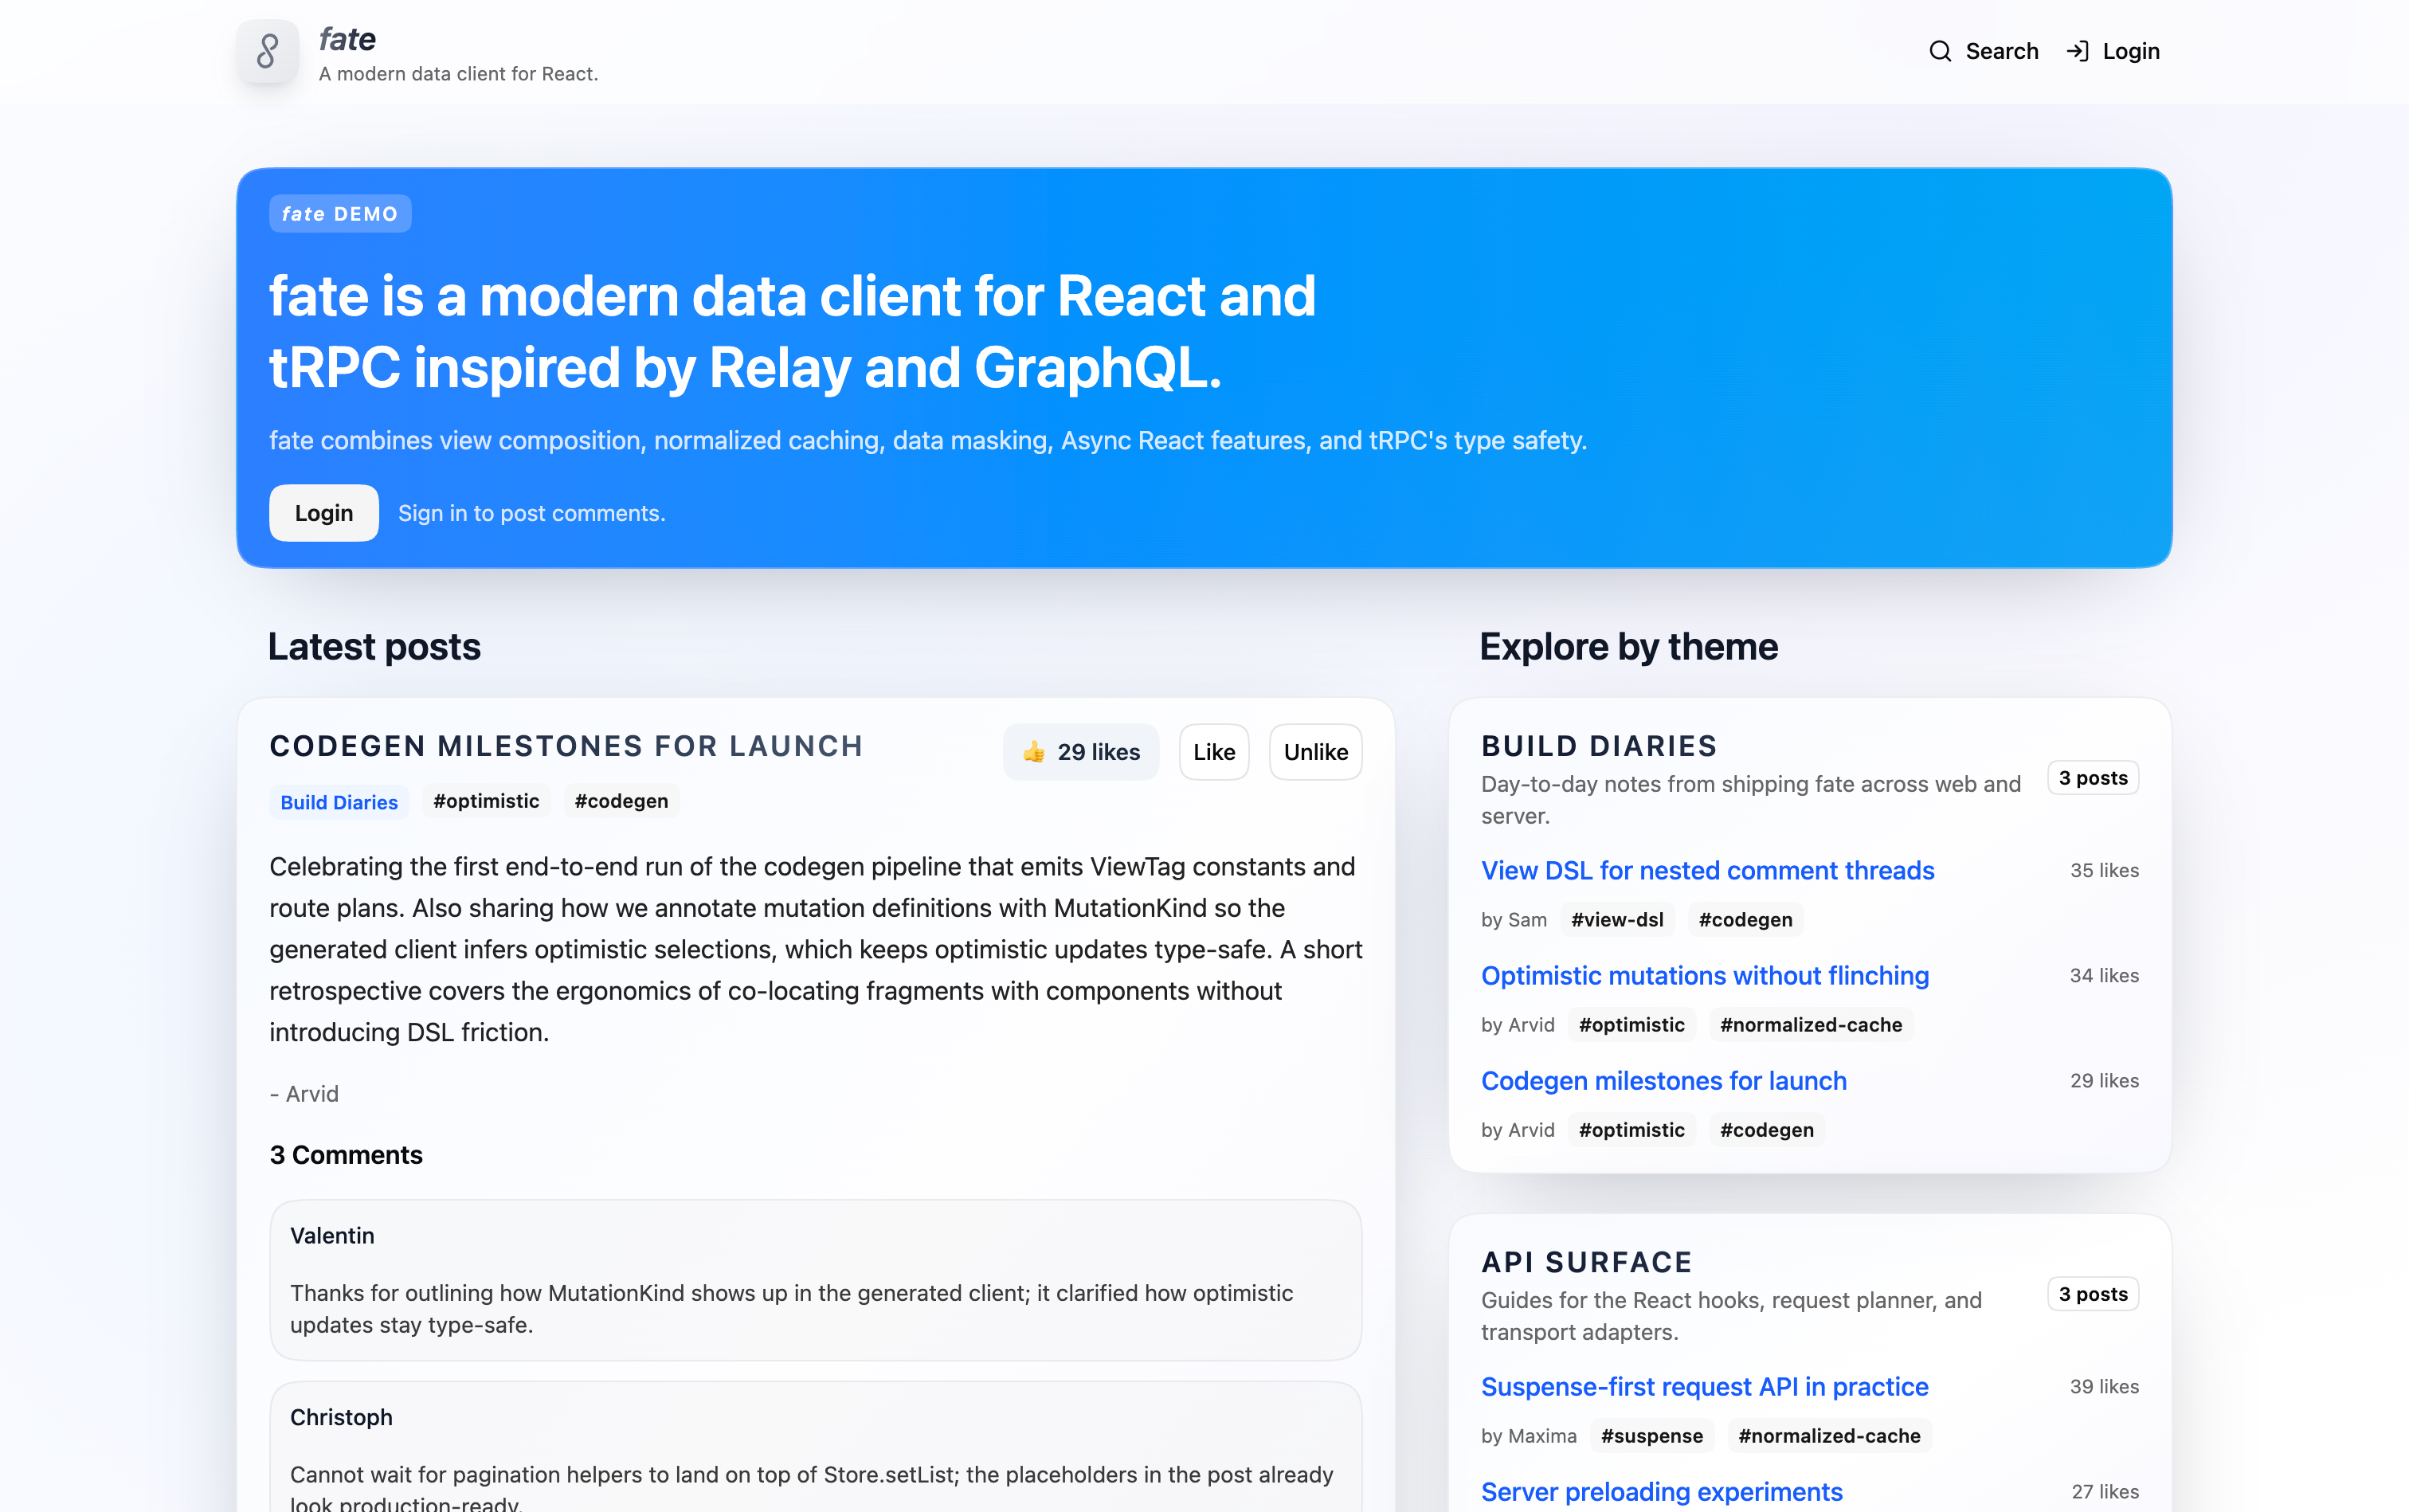This screenshot has height=1512, width=2409.
Task: Open Server preloading experiments post
Action: pos(1661,1491)
